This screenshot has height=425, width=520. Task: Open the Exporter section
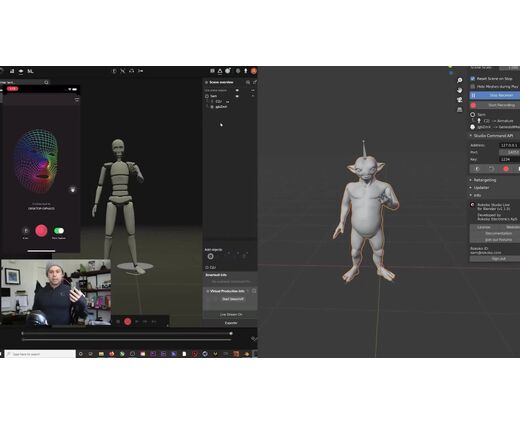coord(230,323)
